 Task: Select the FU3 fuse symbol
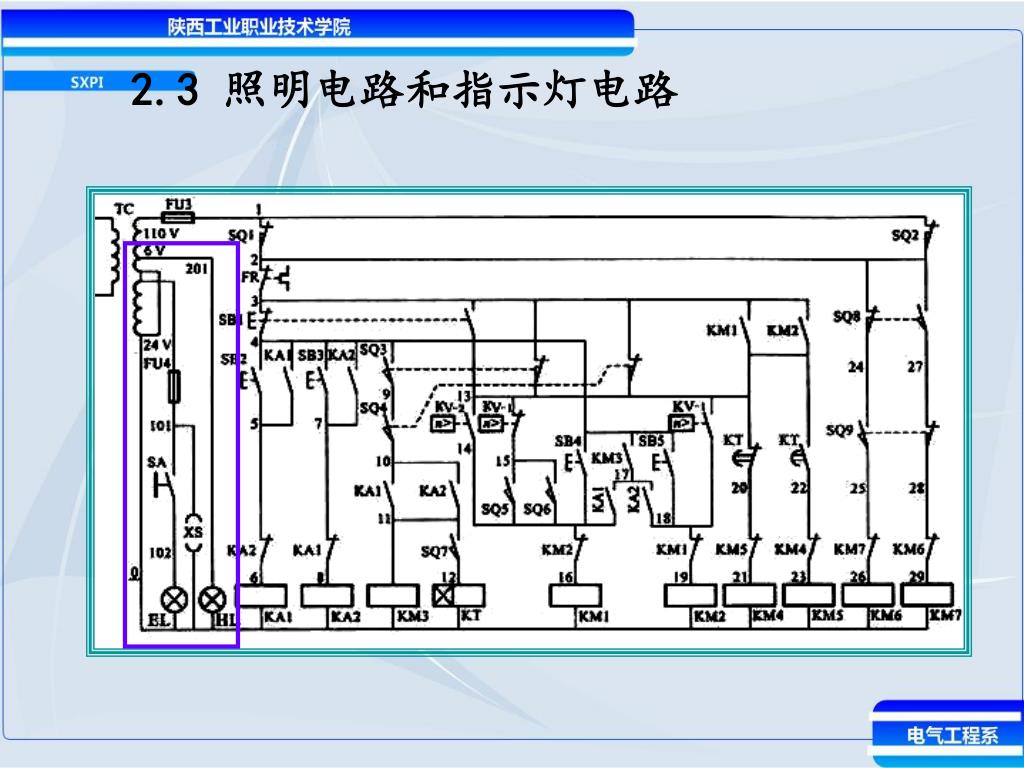178,216
